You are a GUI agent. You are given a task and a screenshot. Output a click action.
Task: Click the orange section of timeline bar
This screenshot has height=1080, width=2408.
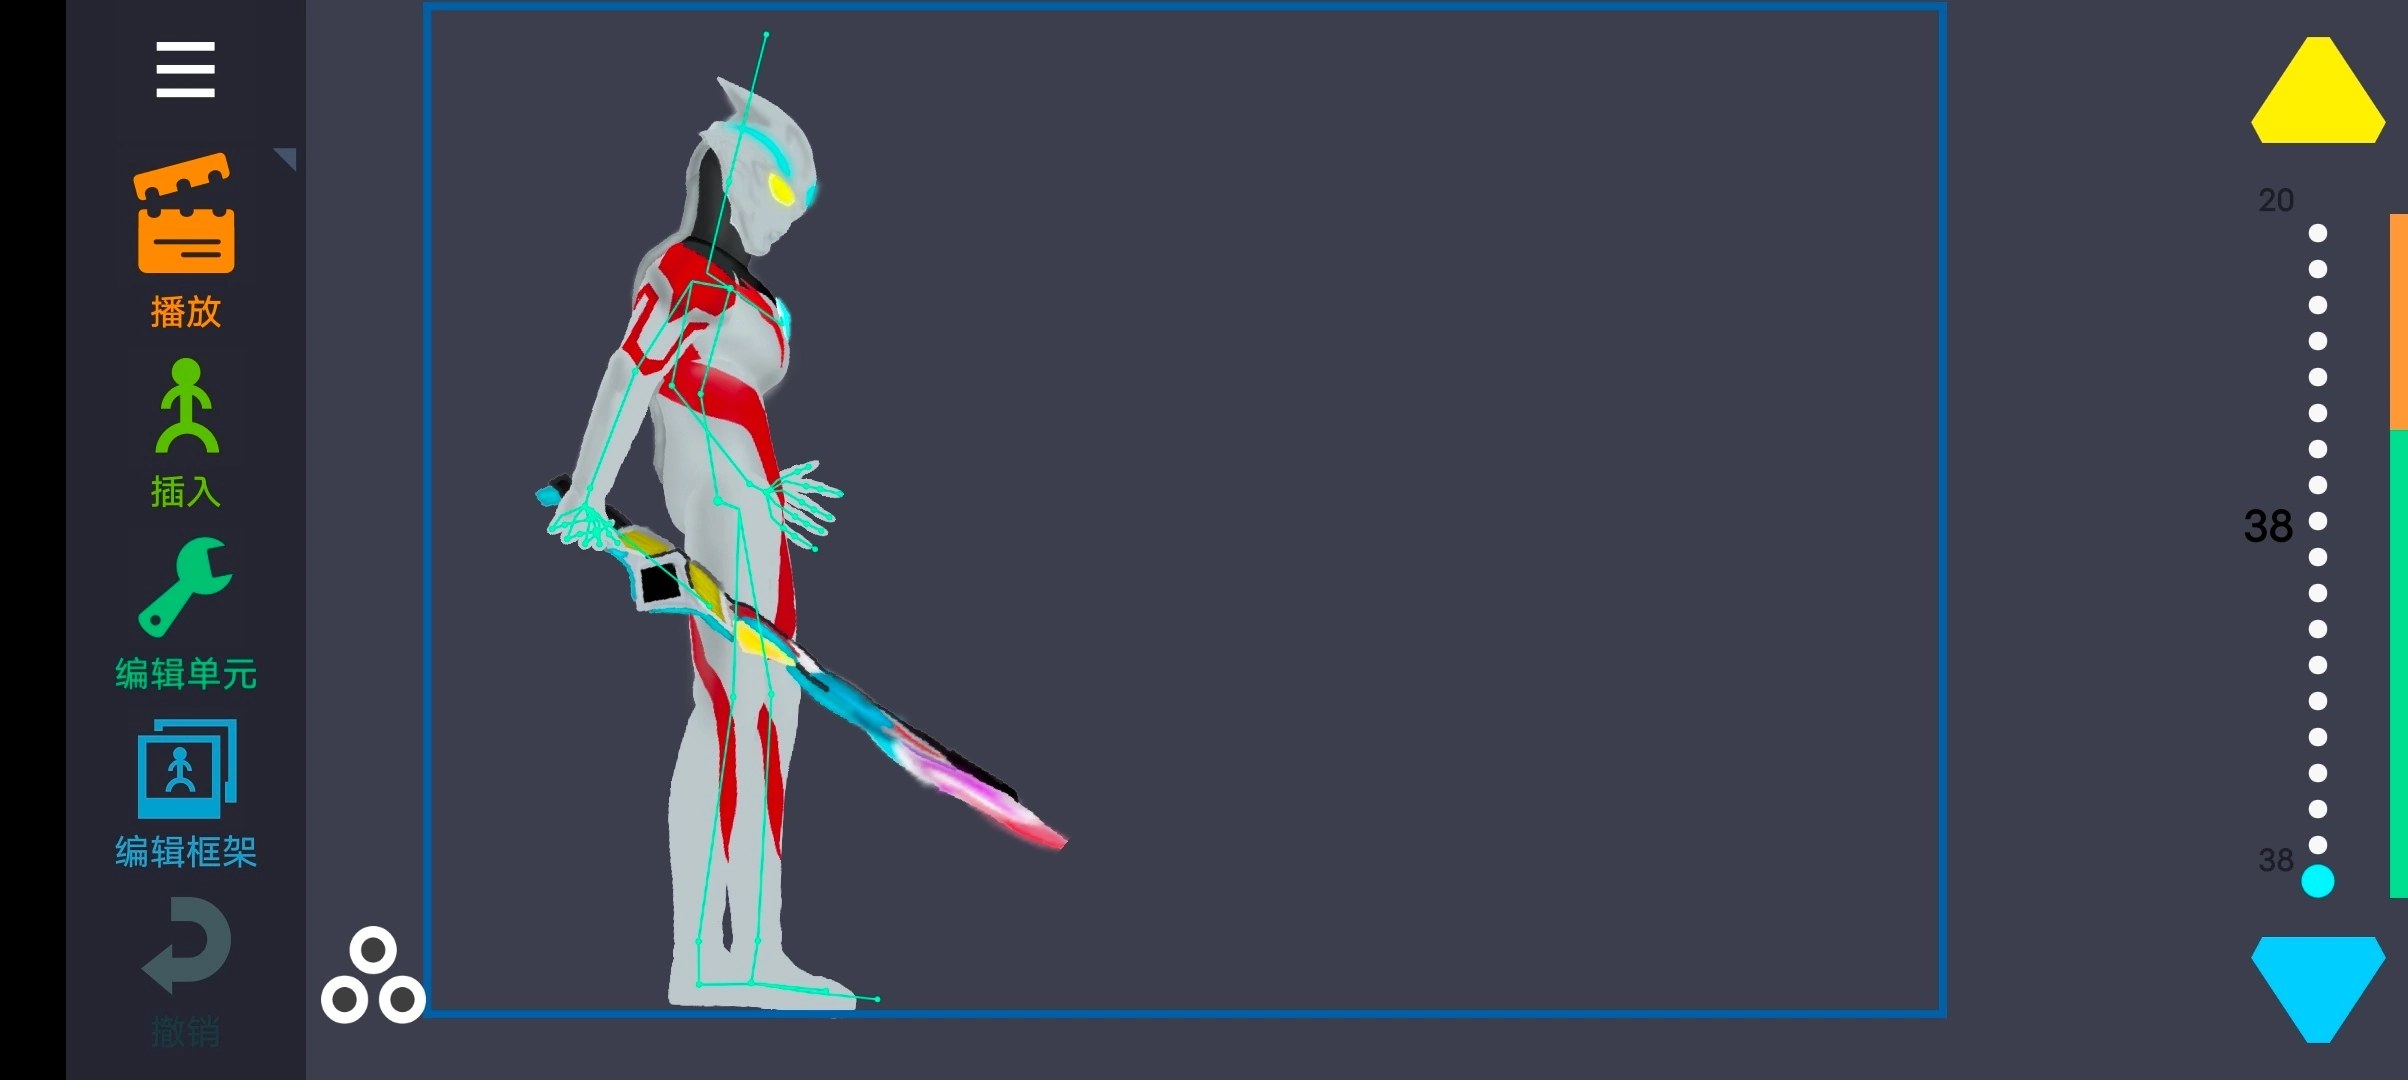[2397, 320]
